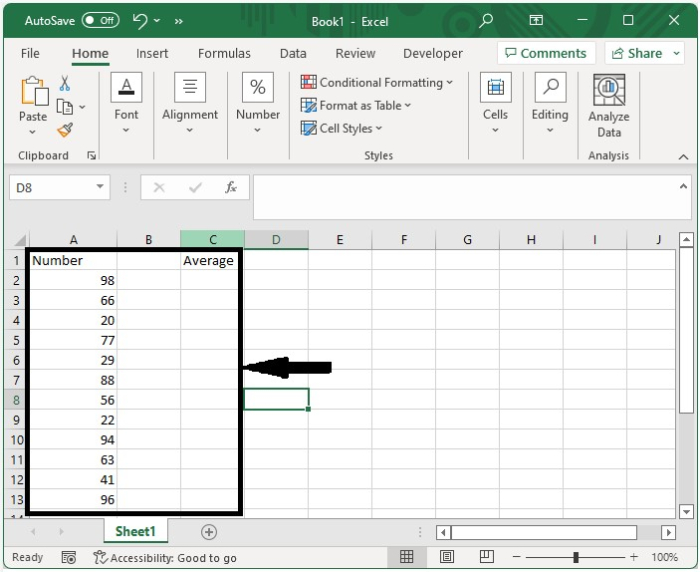700x572 pixels.
Task: Switch to Page Break Preview icon
Action: coord(487,557)
